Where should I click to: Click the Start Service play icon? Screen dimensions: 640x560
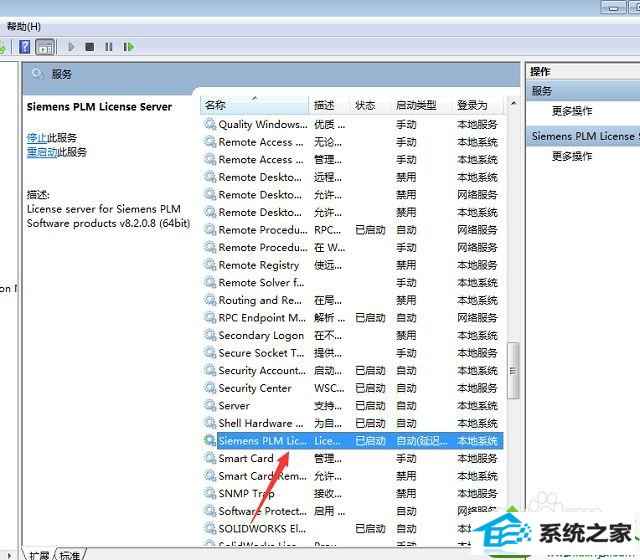click(71, 47)
